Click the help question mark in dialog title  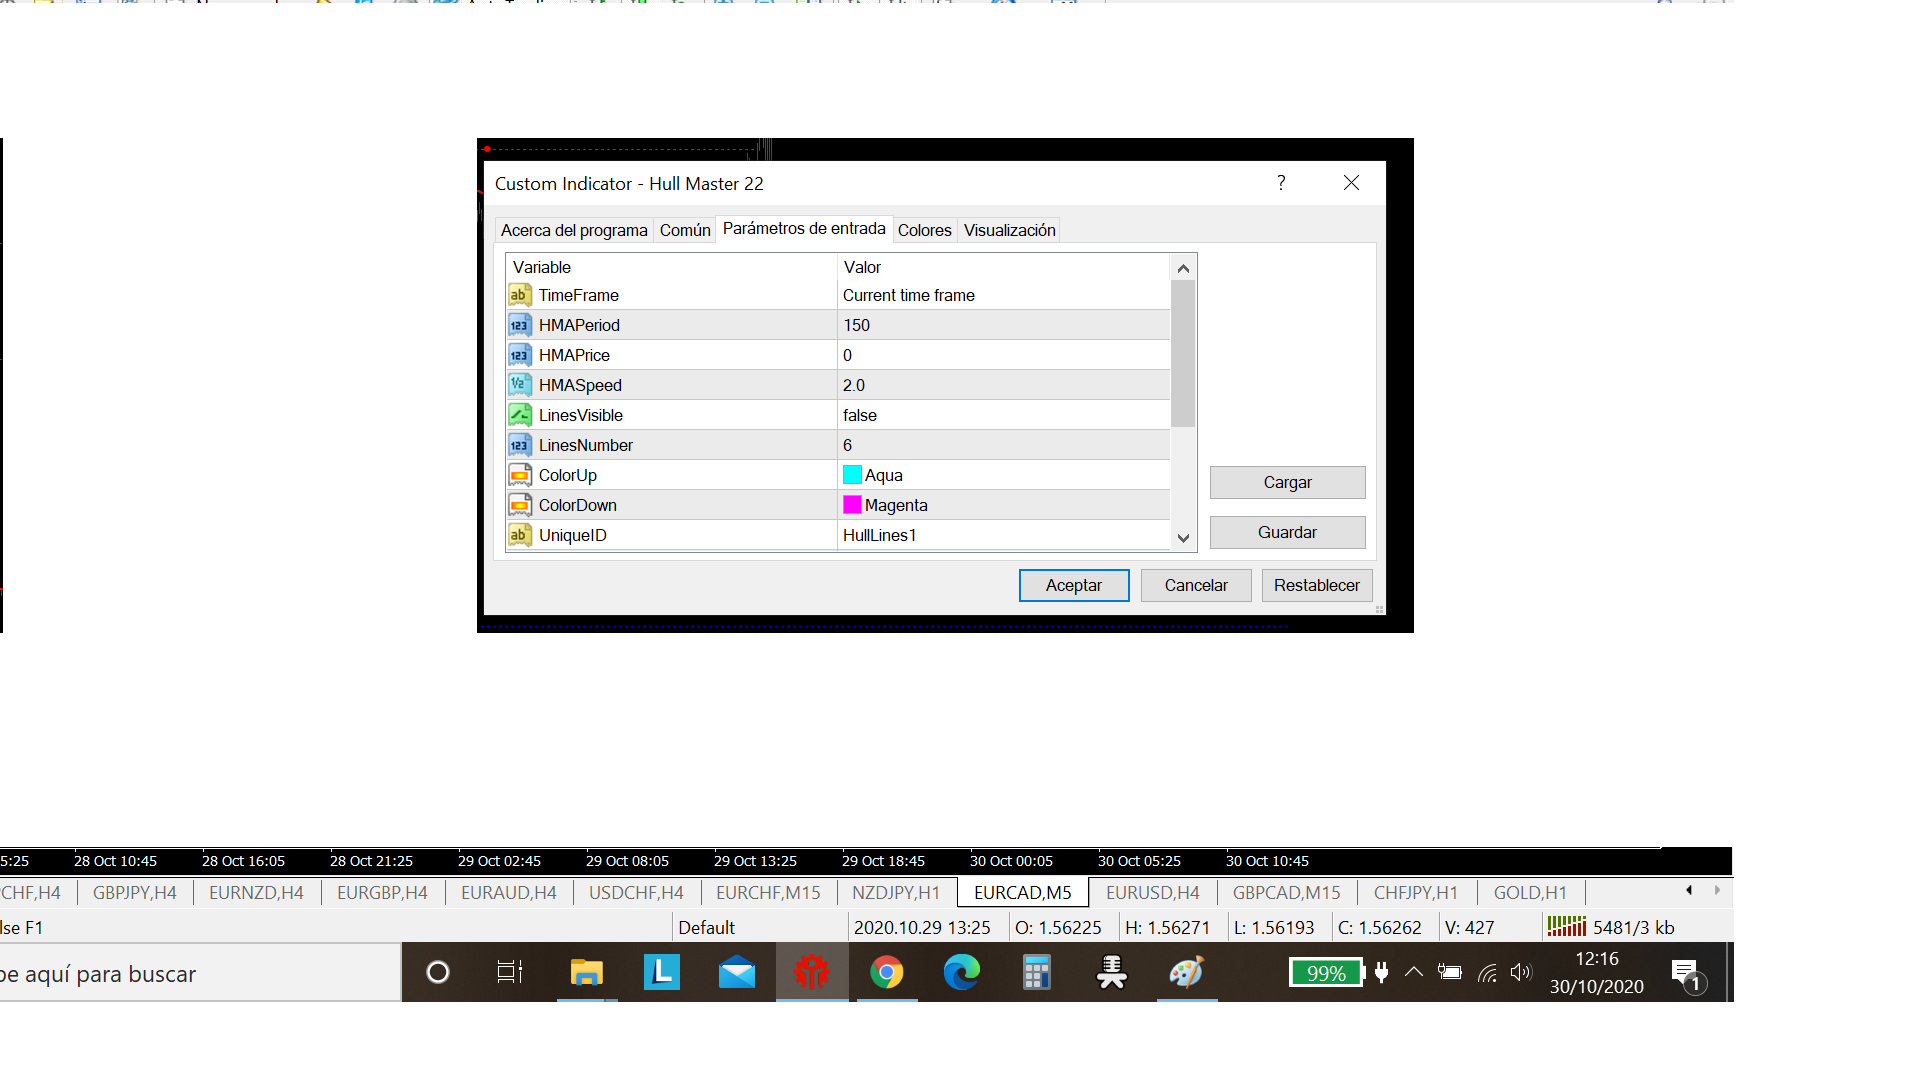click(1281, 182)
